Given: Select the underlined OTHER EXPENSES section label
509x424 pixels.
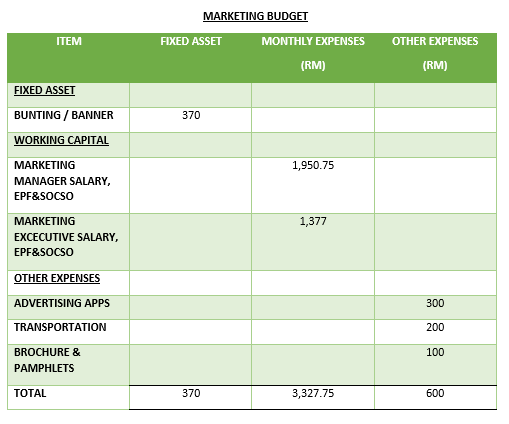Looking at the screenshot, I should [x=57, y=278].
